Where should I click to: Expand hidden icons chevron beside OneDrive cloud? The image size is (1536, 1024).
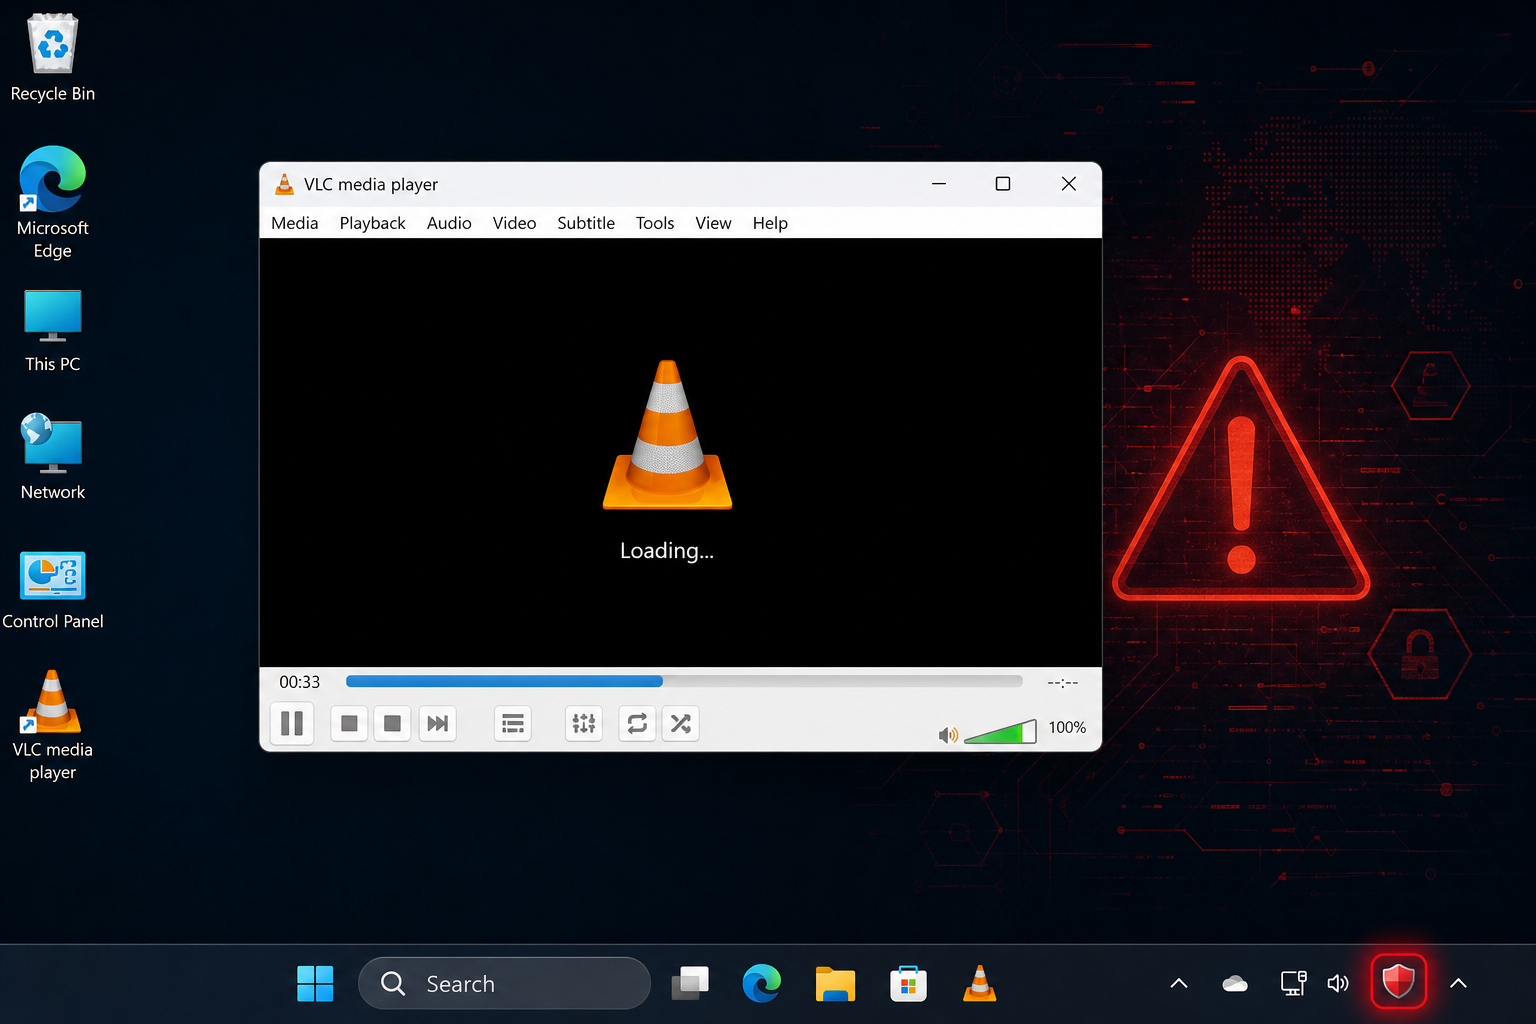coord(1179,984)
